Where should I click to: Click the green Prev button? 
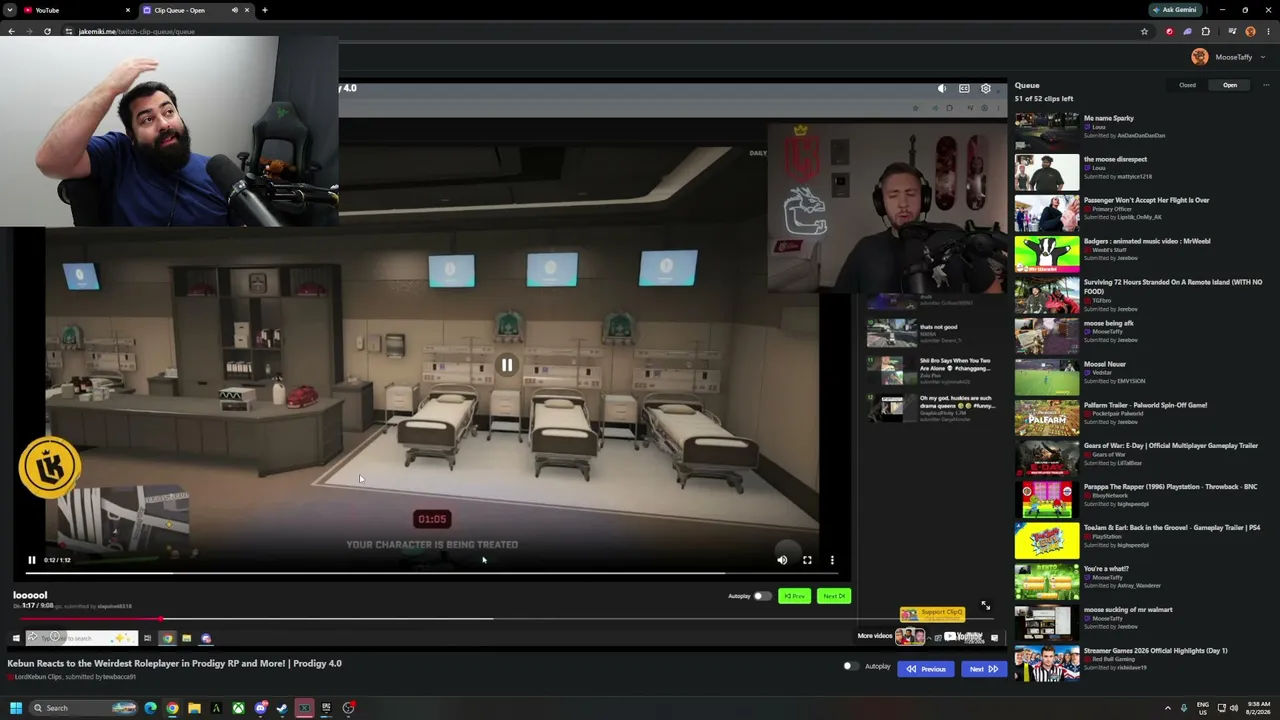coord(794,596)
